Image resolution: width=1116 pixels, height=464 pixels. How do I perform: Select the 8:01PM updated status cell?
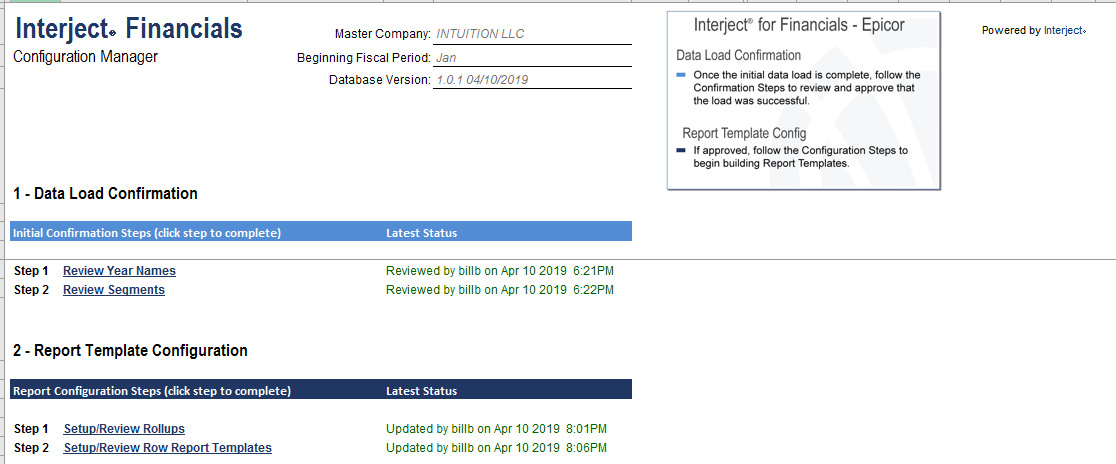[x=496, y=429]
